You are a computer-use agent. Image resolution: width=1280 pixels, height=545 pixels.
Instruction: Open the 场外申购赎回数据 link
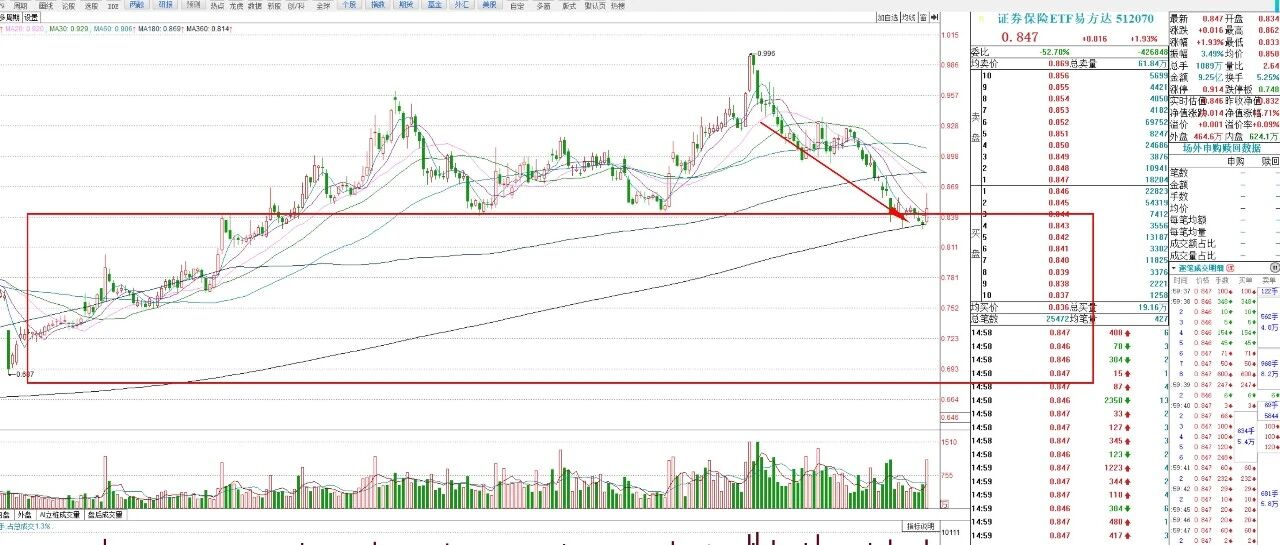pos(1223,147)
